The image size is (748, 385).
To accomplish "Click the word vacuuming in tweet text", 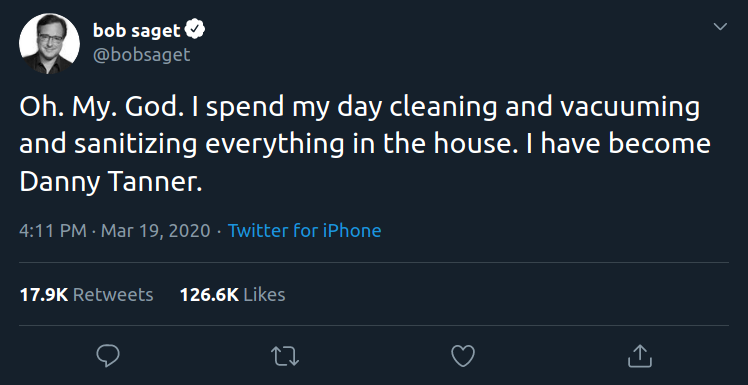I will pyautogui.click(x=630, y=108).
